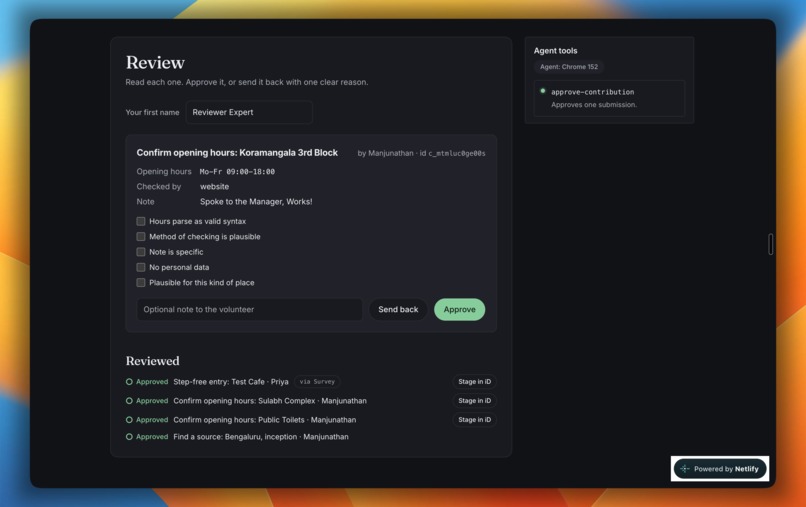
Task: Click 'Confirm opening hours: Sulabh Complex' entry text
Action: point(244,401)
